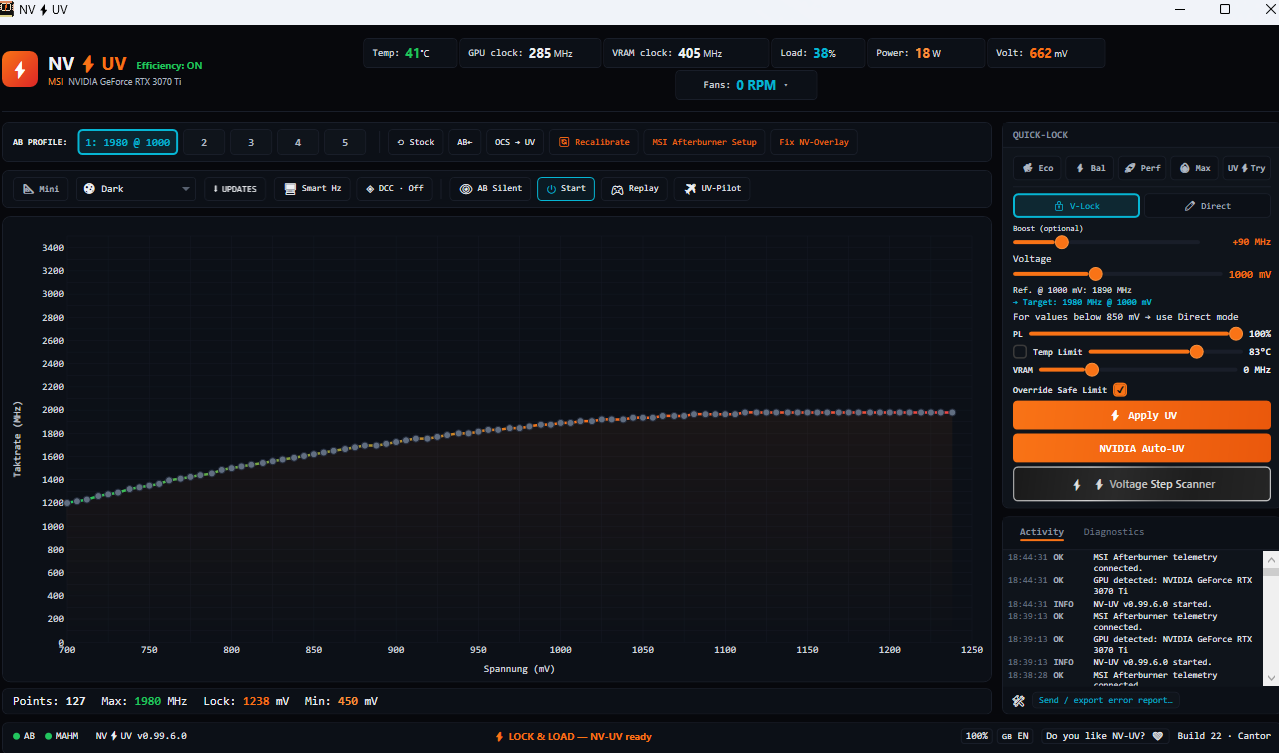Activate V-Lock mode
Screen dimensions: 1279x753
point(1076,206)
